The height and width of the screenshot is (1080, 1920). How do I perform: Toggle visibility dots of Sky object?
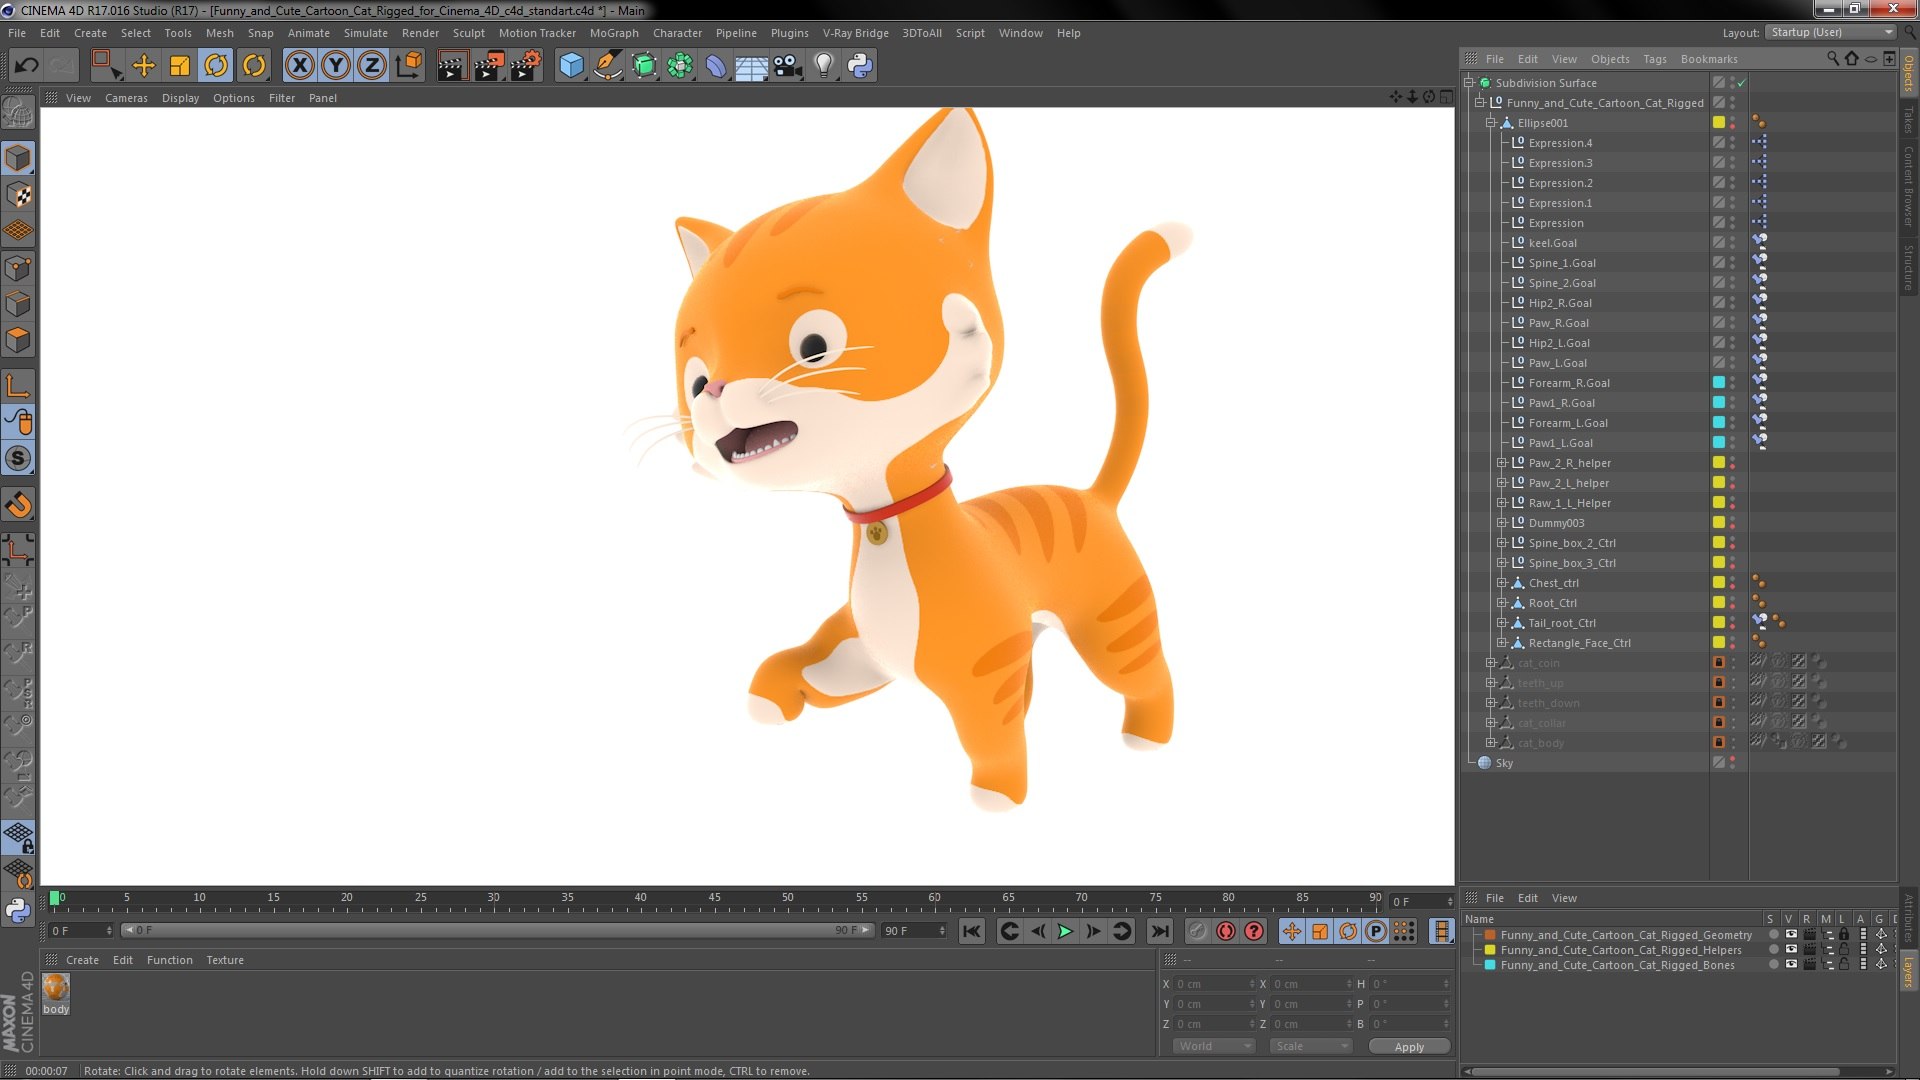[1733, 762]
